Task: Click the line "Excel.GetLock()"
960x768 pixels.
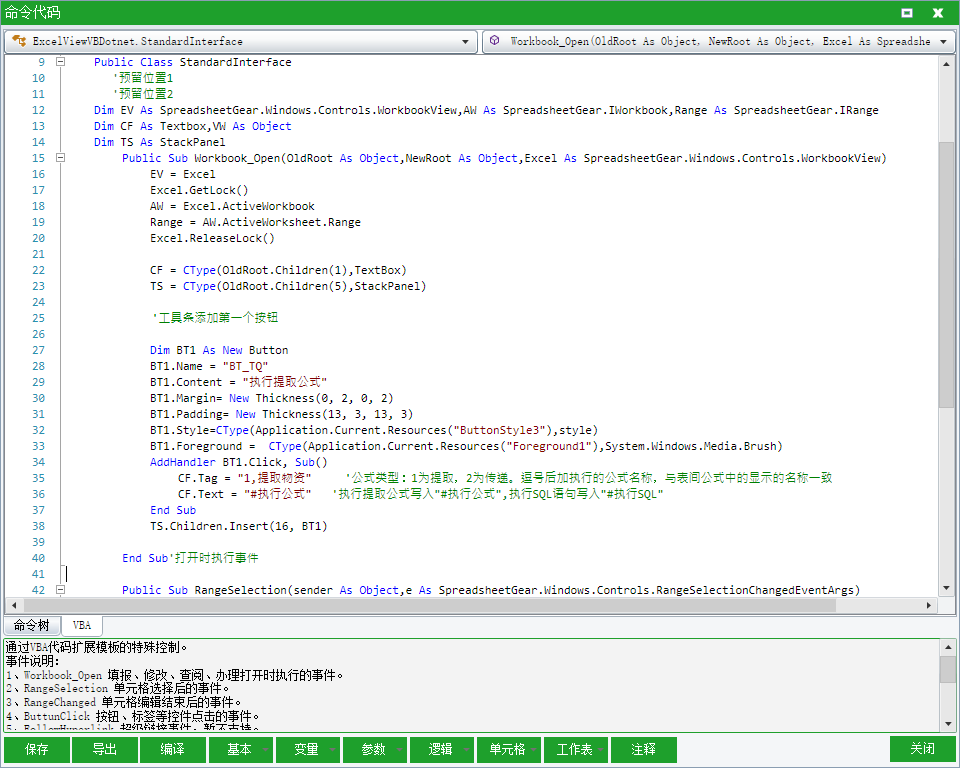Action: 199,190
